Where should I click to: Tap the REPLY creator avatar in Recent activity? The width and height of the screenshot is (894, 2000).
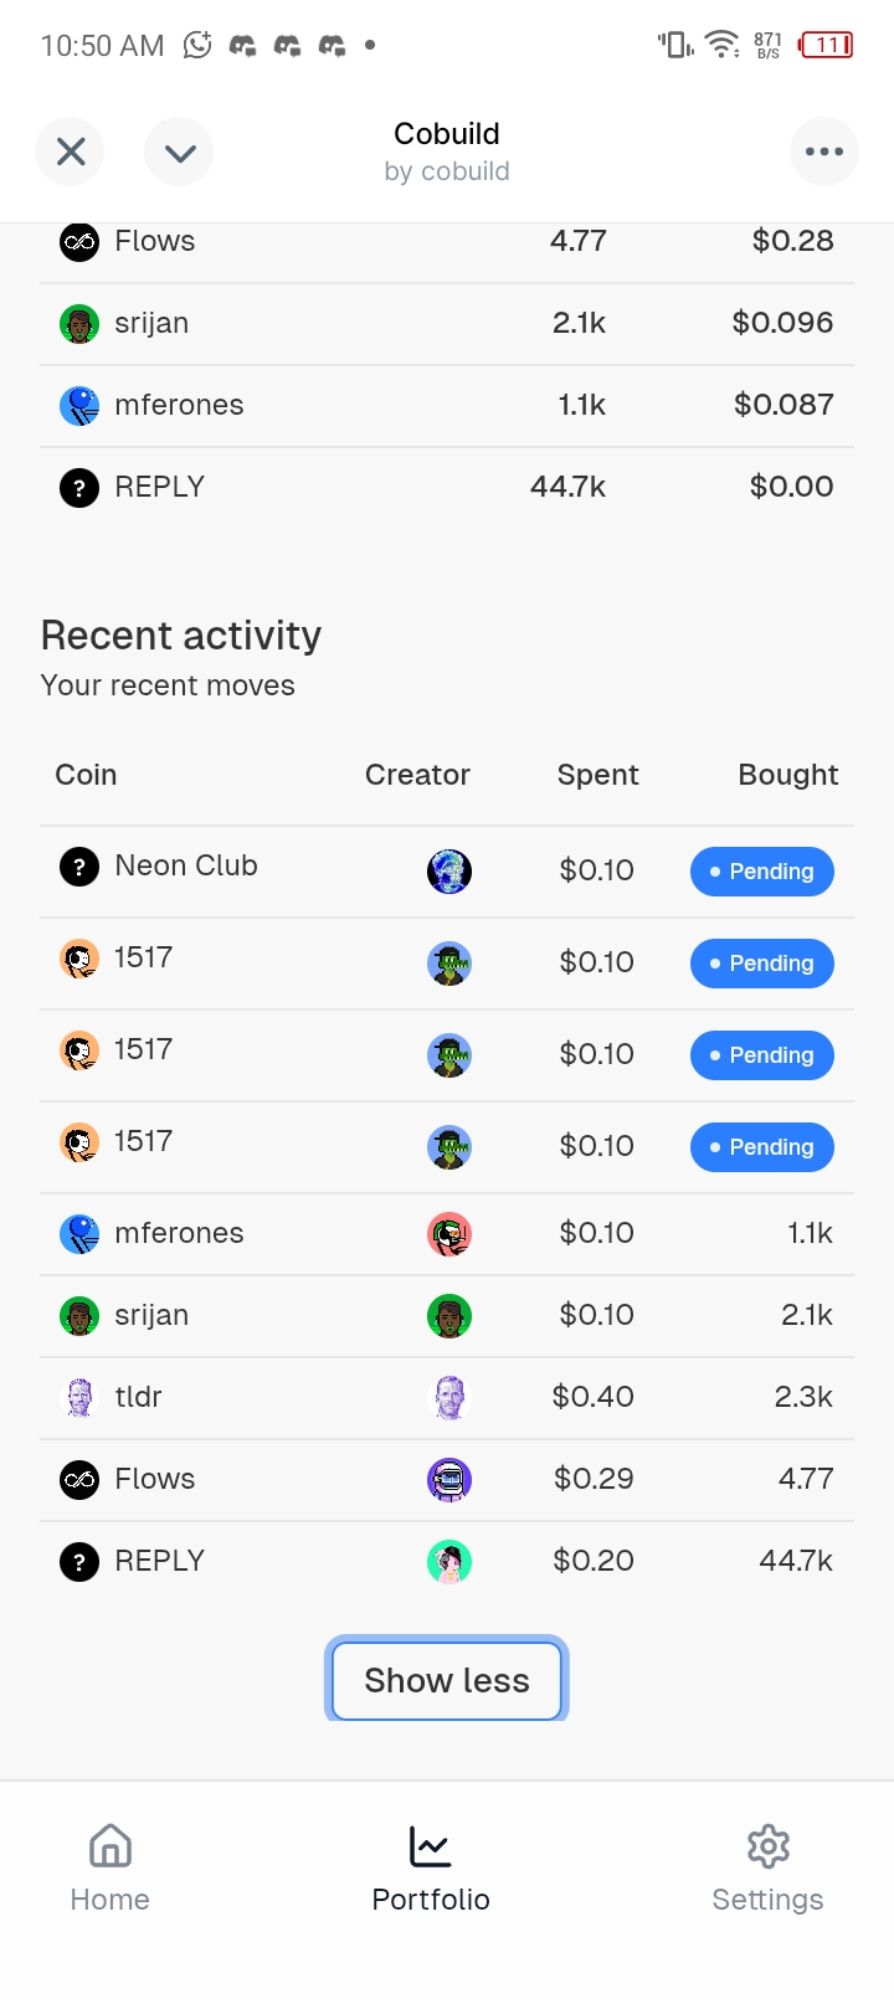449,1561
